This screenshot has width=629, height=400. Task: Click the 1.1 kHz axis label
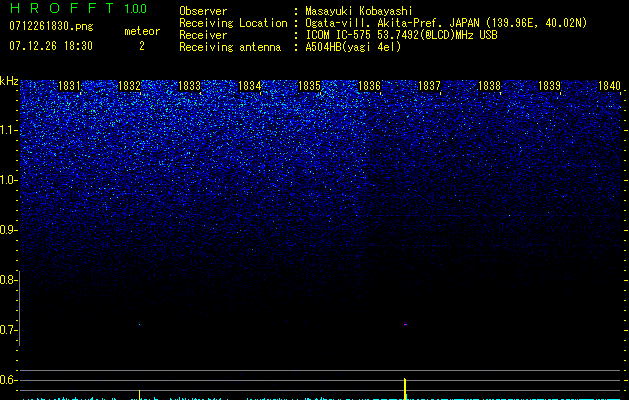(x=8, y=130)
